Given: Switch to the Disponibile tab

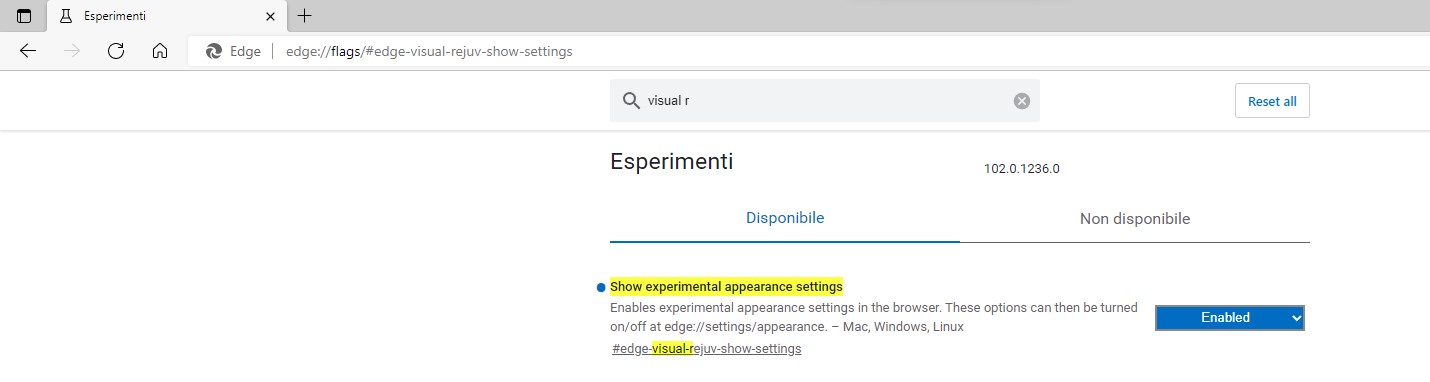Looking at the screenshot, I should pyautogui.click(x=785, y=218).
